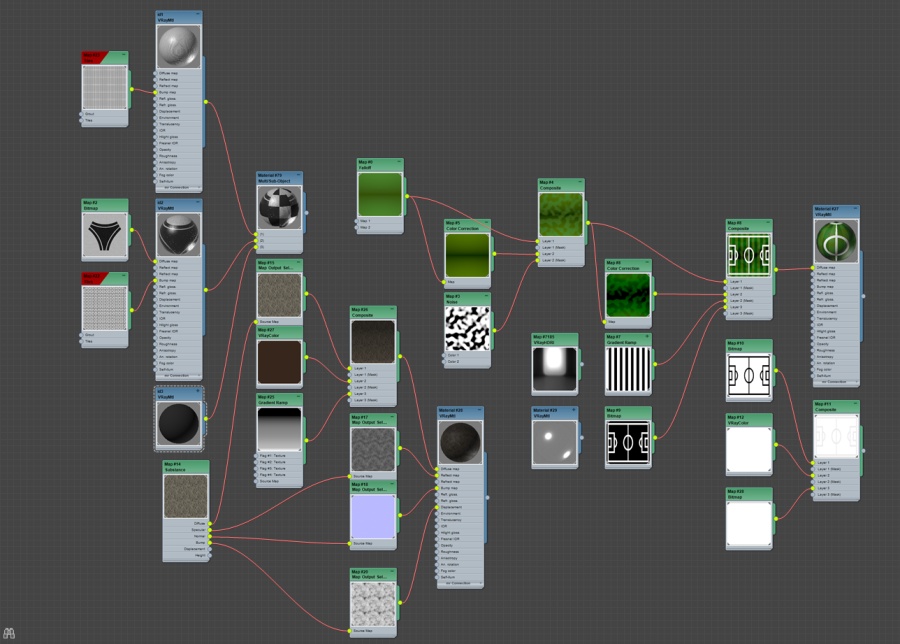This screenshot has height=644, width=900.
Task: Click 'Specular' output on Substance node
Action: click(187, 530)
